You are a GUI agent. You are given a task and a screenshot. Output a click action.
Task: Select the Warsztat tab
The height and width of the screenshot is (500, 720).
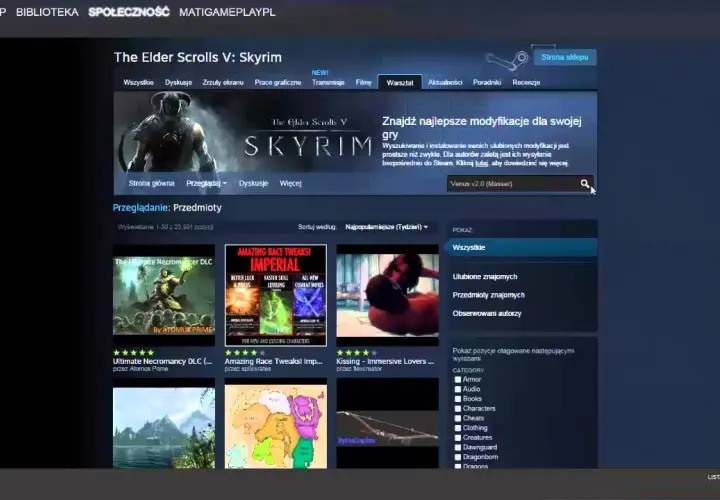click(399, 83)
